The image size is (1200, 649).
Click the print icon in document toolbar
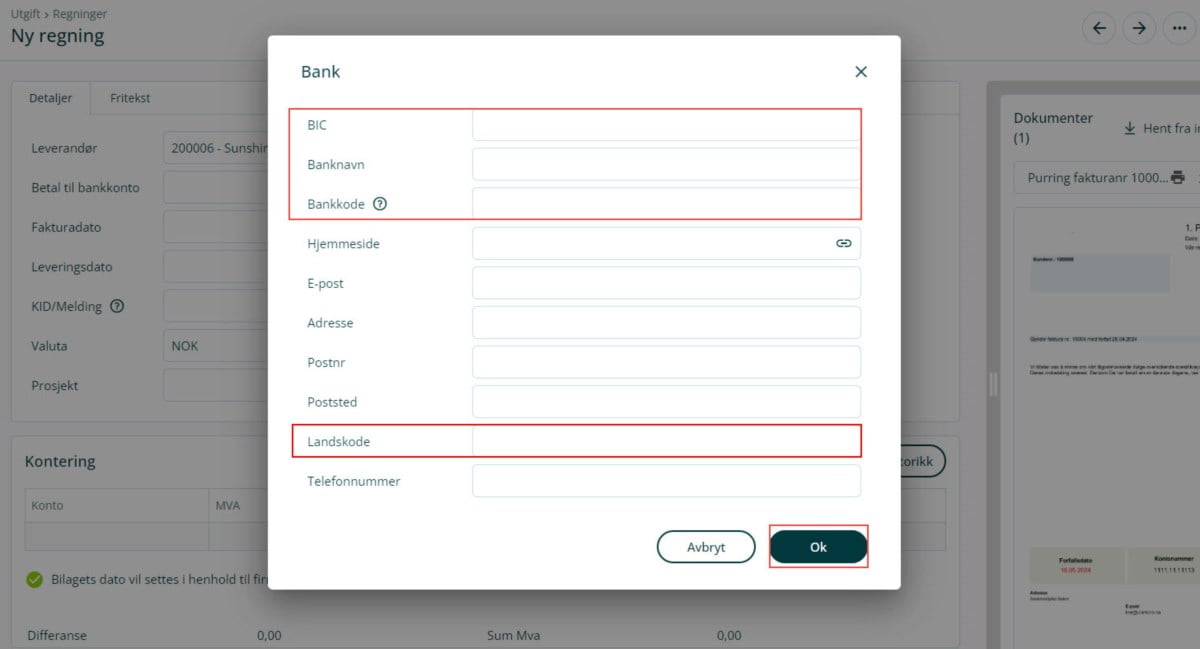click(x=1178, y=178)
